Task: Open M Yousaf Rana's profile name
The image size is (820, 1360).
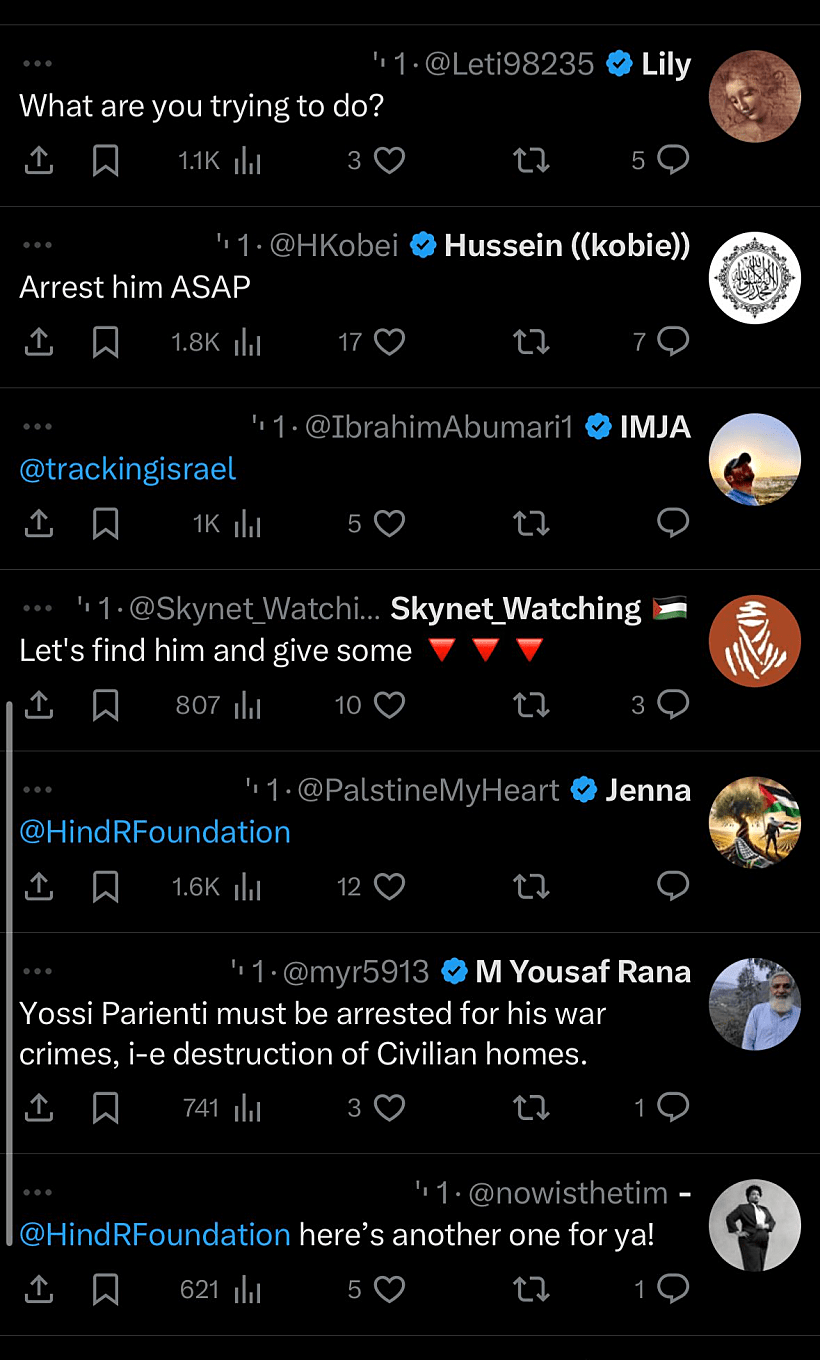Action: pos(583,971)
